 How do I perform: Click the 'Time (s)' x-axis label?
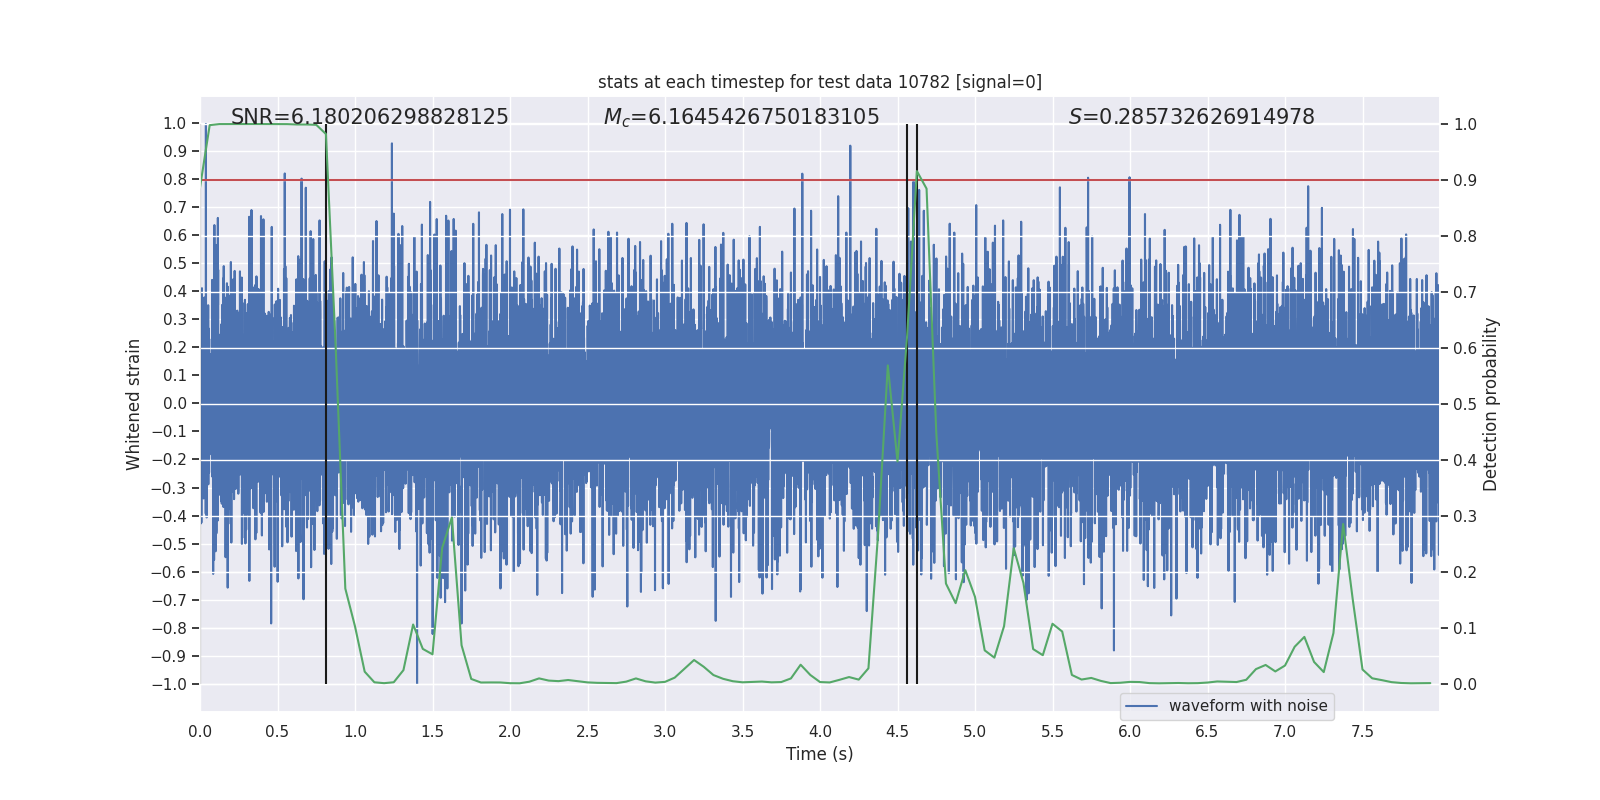click(x=820, y=754)
